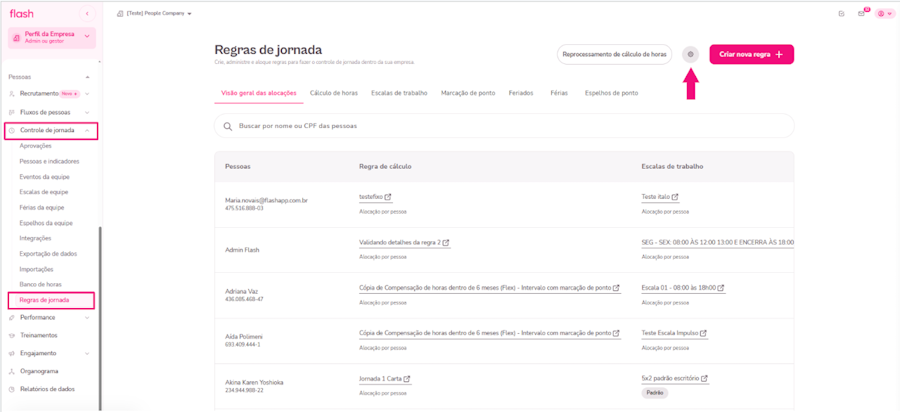
Task: Switch to the Feriados tab
Action: pos(521,93)
